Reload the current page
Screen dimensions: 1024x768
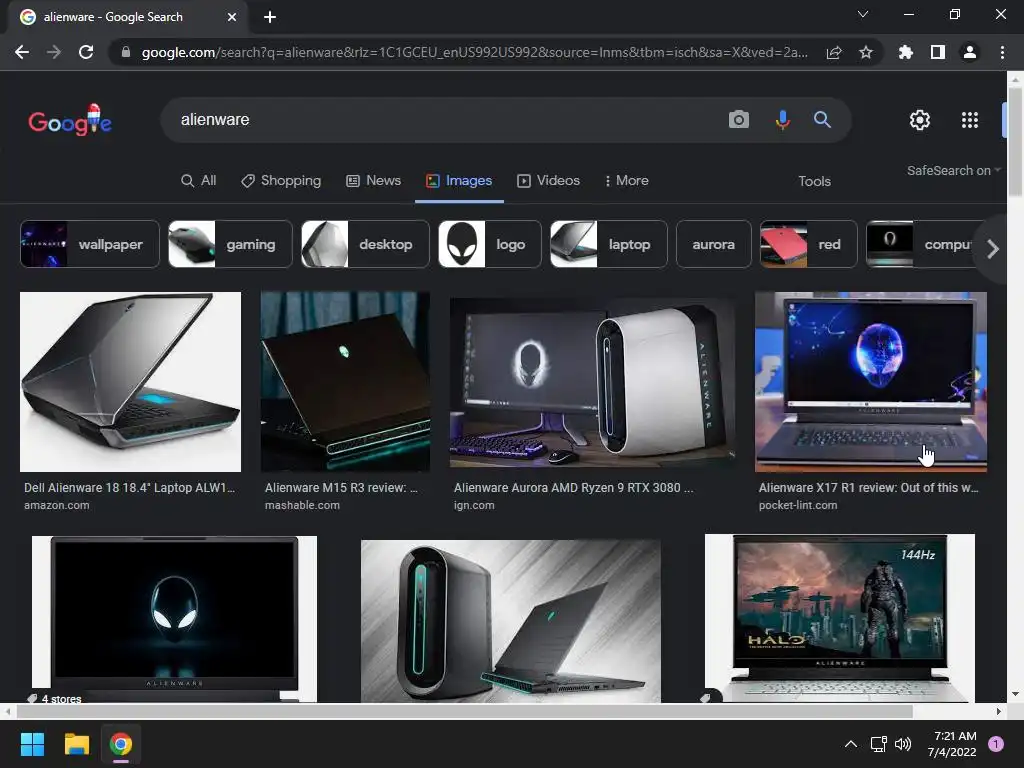[x=86, y=52]
